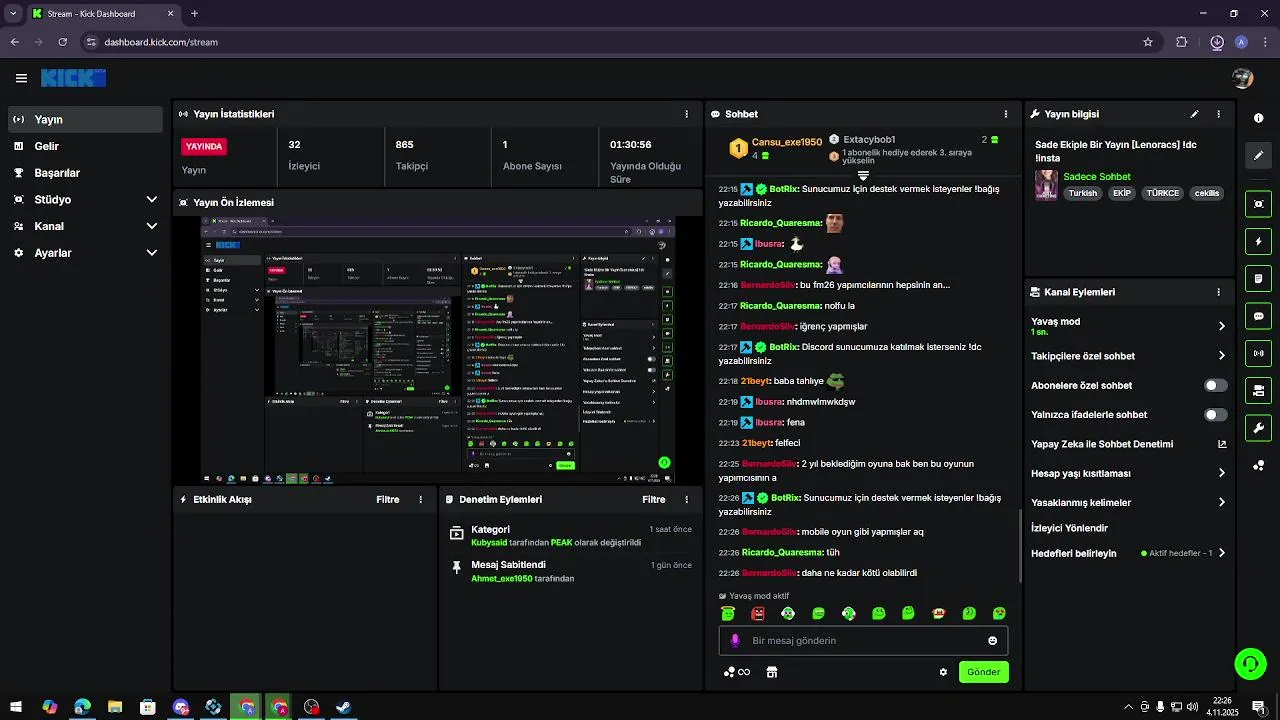This screenshot has height=720, width=1280.
Task: Click the Kubysaid username in moderation log
Action: [x=489, y=542]
